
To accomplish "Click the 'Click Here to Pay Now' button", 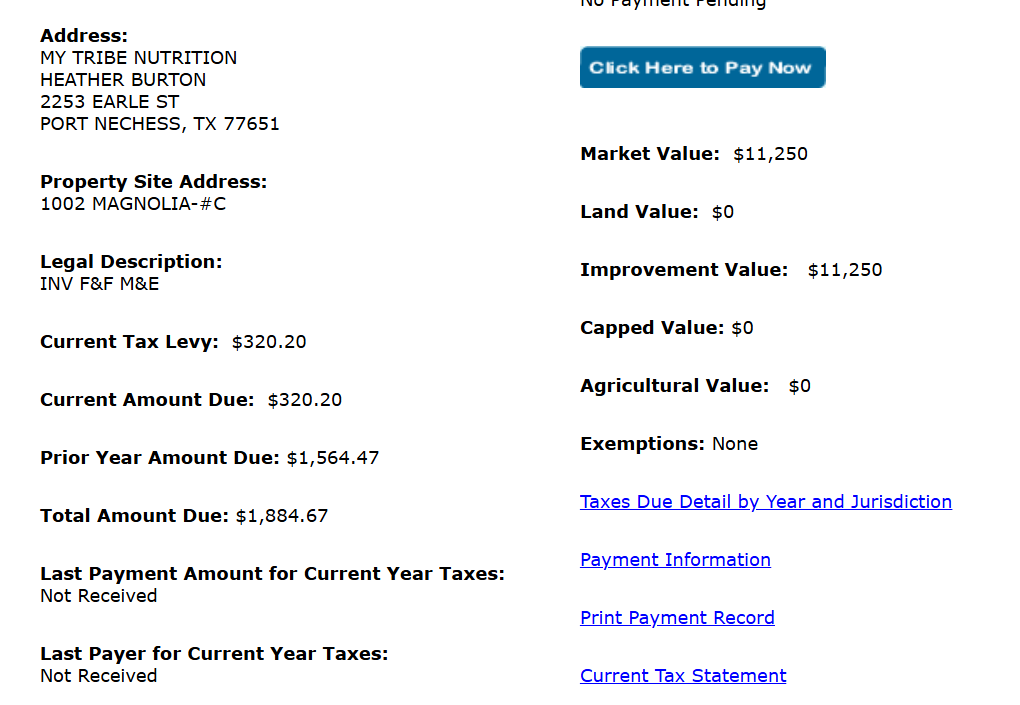I will [702, 68].
